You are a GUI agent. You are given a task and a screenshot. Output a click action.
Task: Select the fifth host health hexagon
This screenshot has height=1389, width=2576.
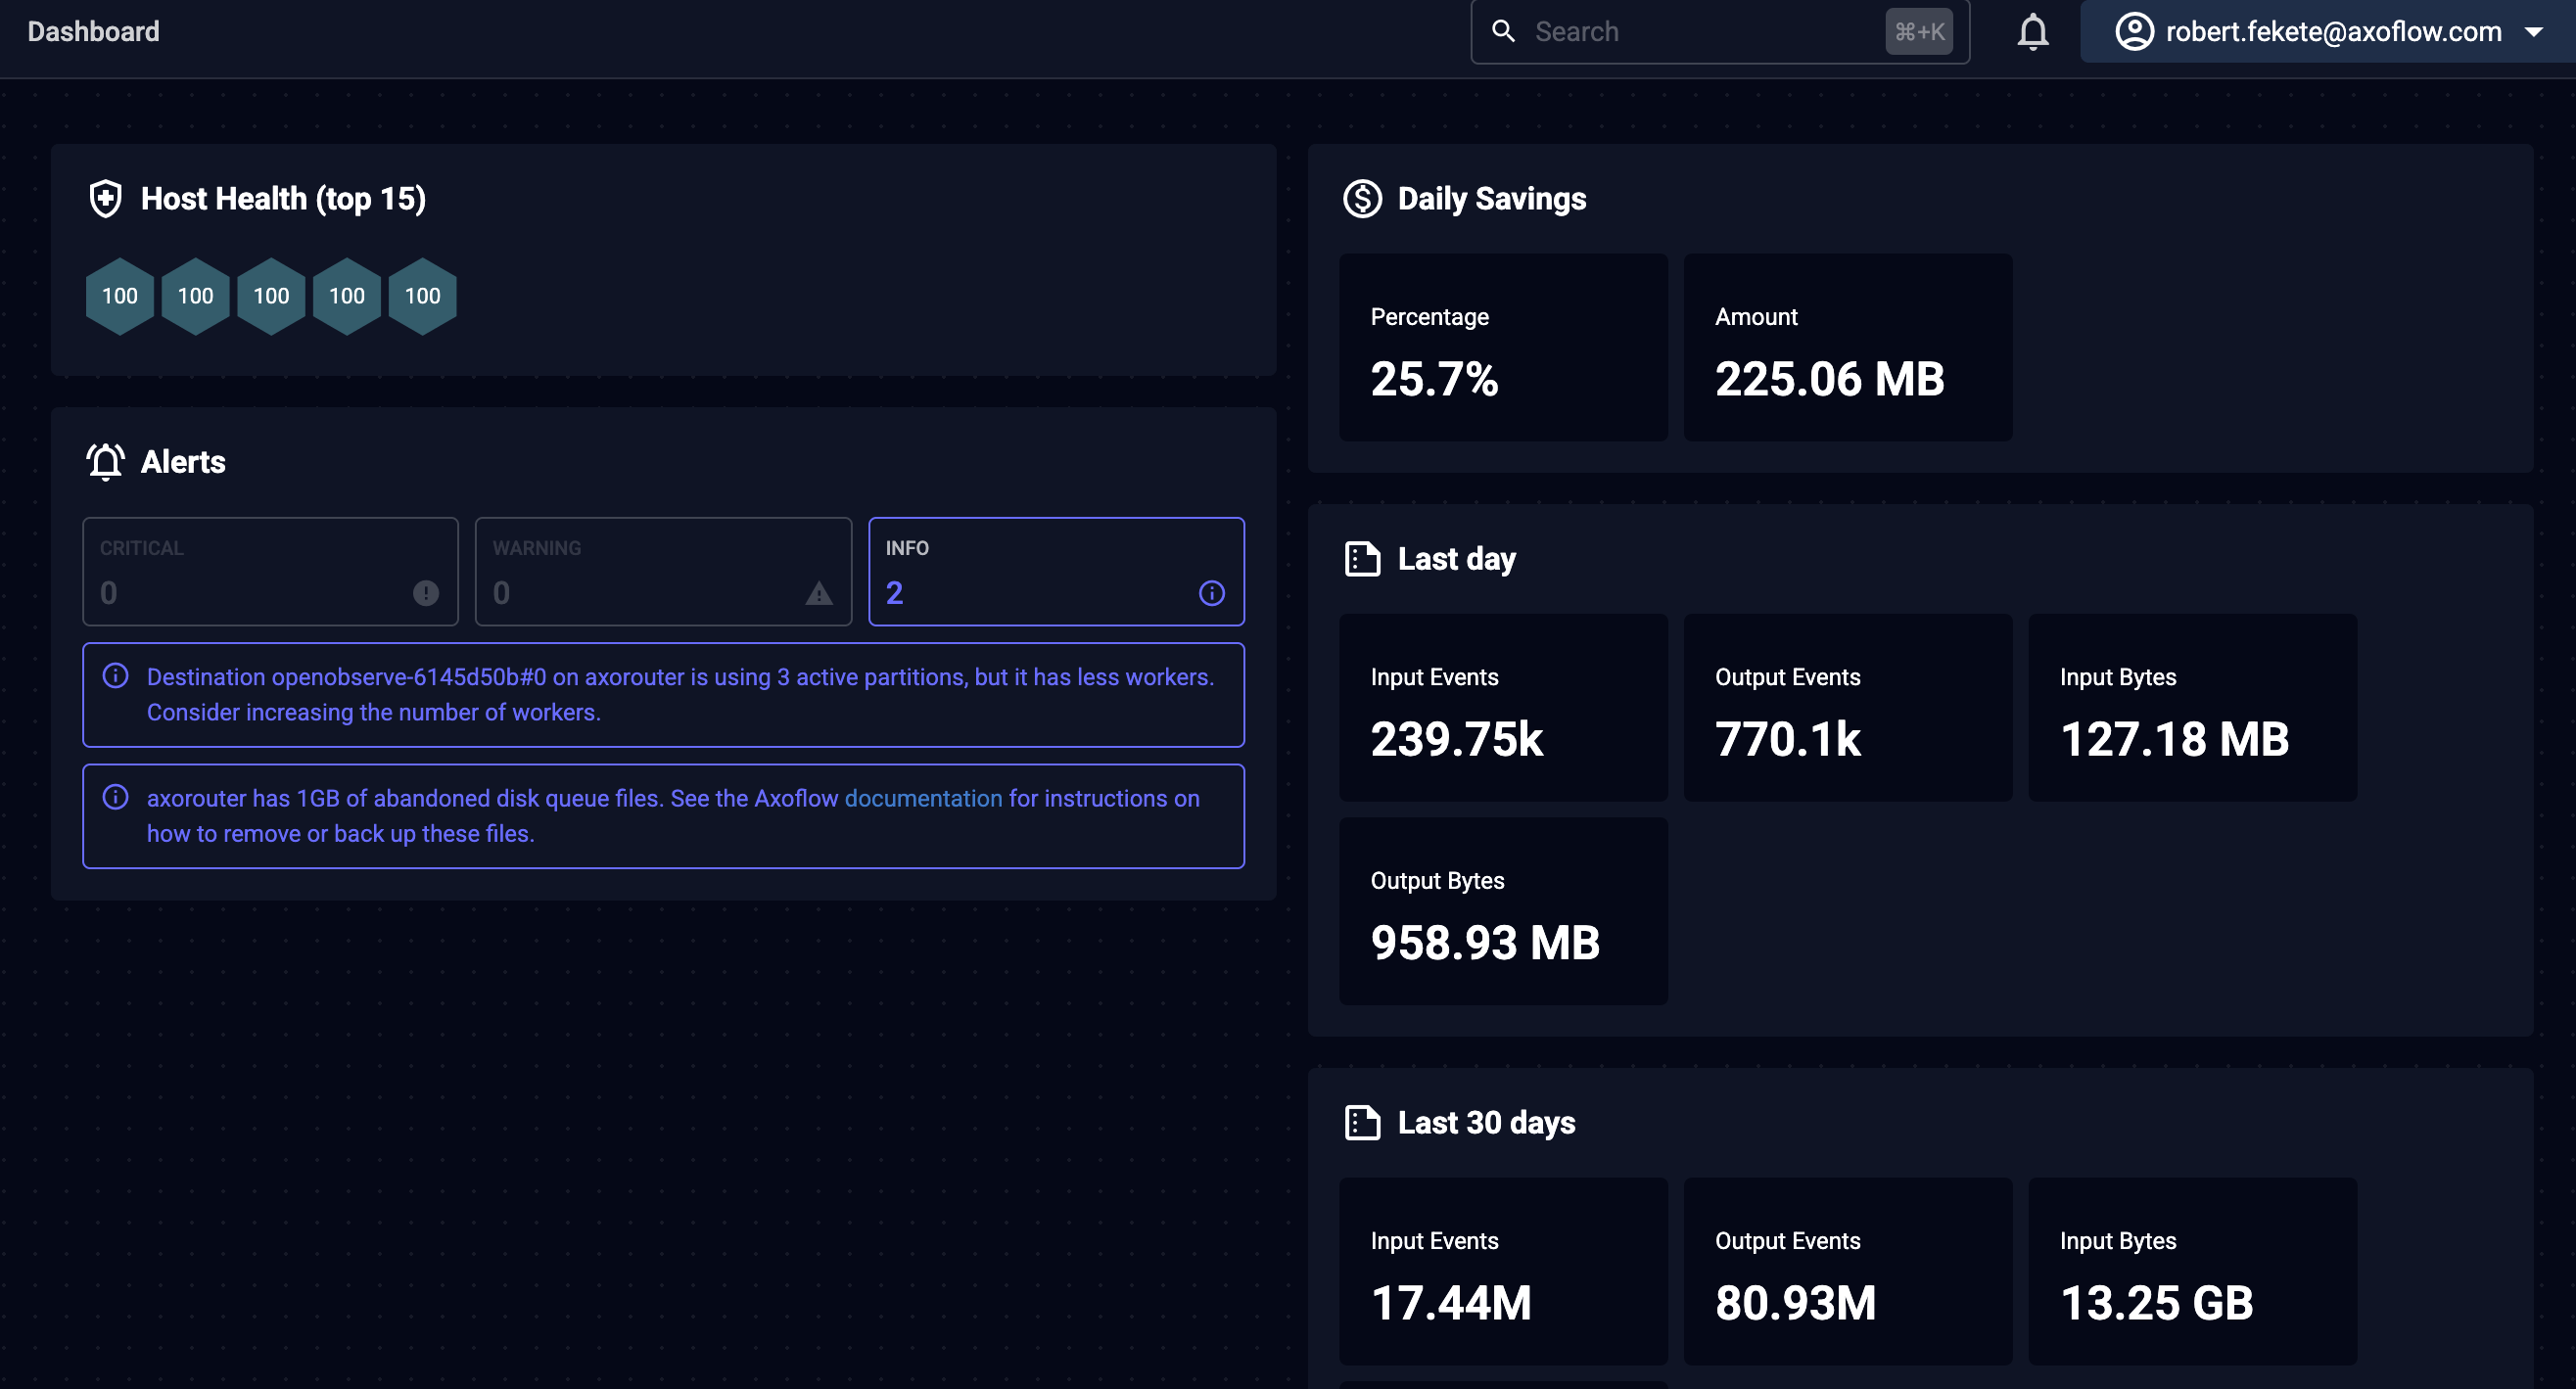(423, 296)
